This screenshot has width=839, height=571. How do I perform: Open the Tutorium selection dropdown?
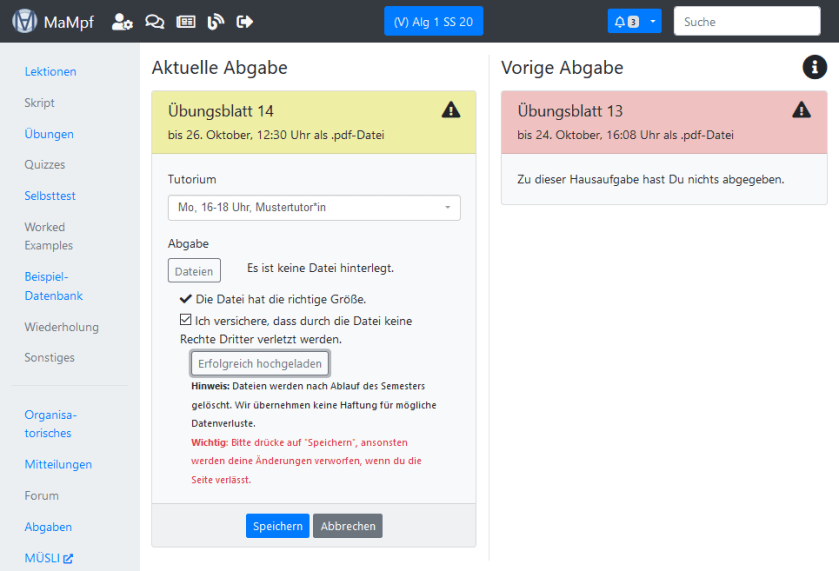[x=313, y=207]
